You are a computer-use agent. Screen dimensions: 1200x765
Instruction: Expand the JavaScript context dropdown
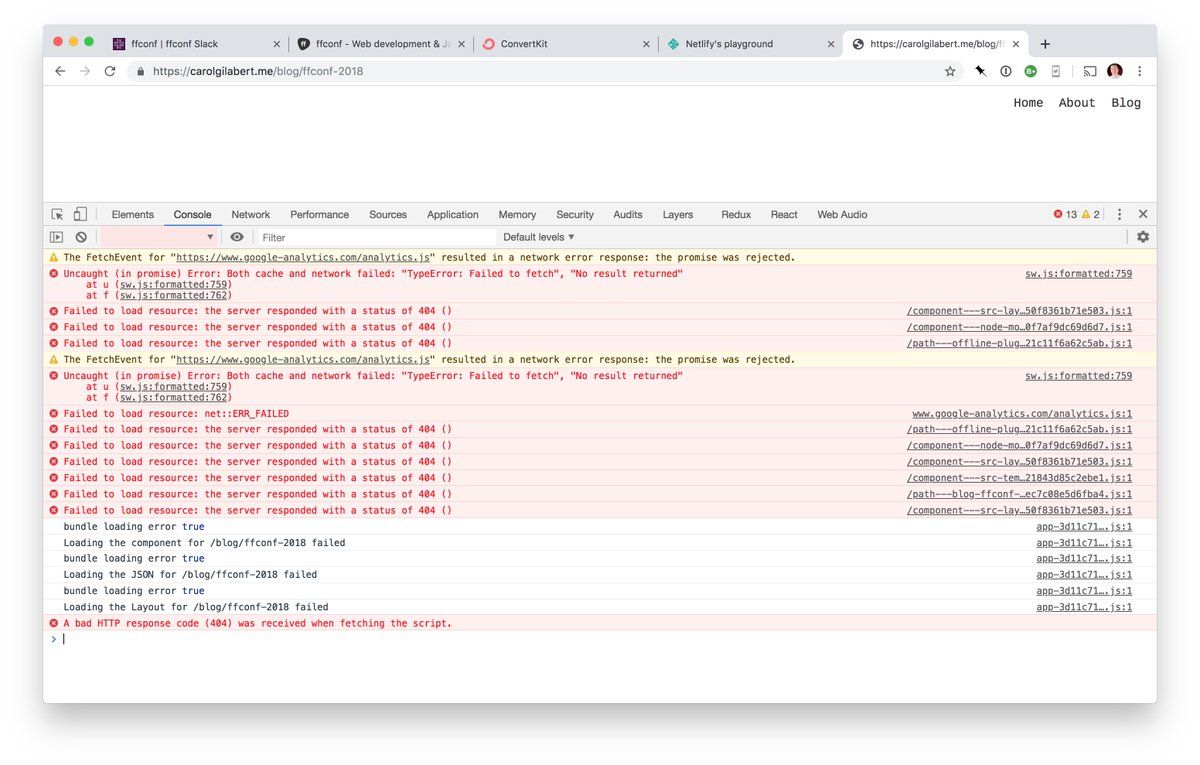(159, 237)
